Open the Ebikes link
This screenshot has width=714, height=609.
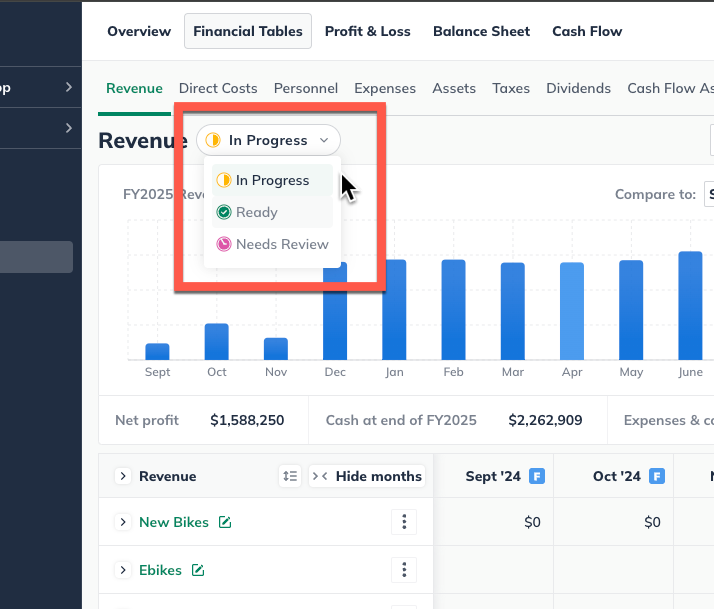[160, 570]
